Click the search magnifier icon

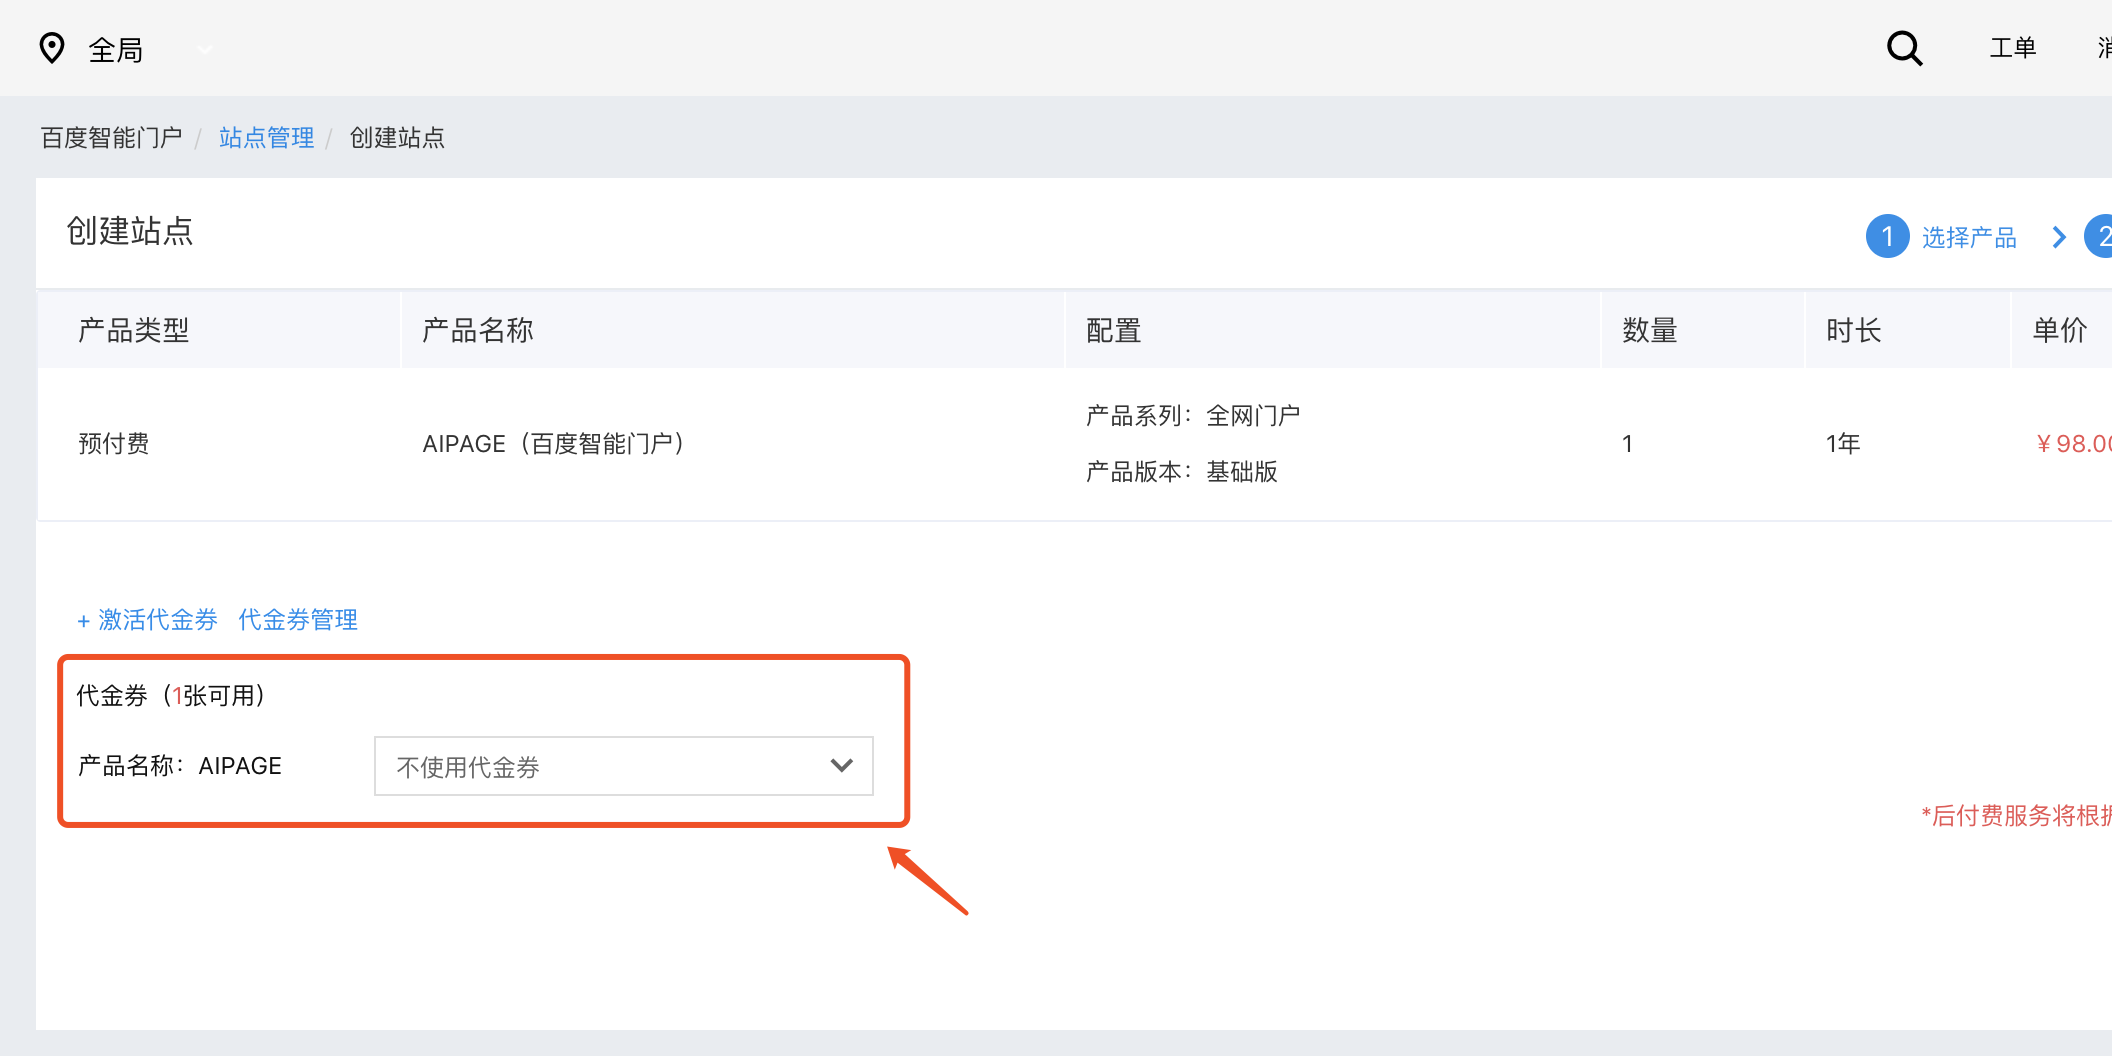pyautogui.click(x=1904, y=47)
